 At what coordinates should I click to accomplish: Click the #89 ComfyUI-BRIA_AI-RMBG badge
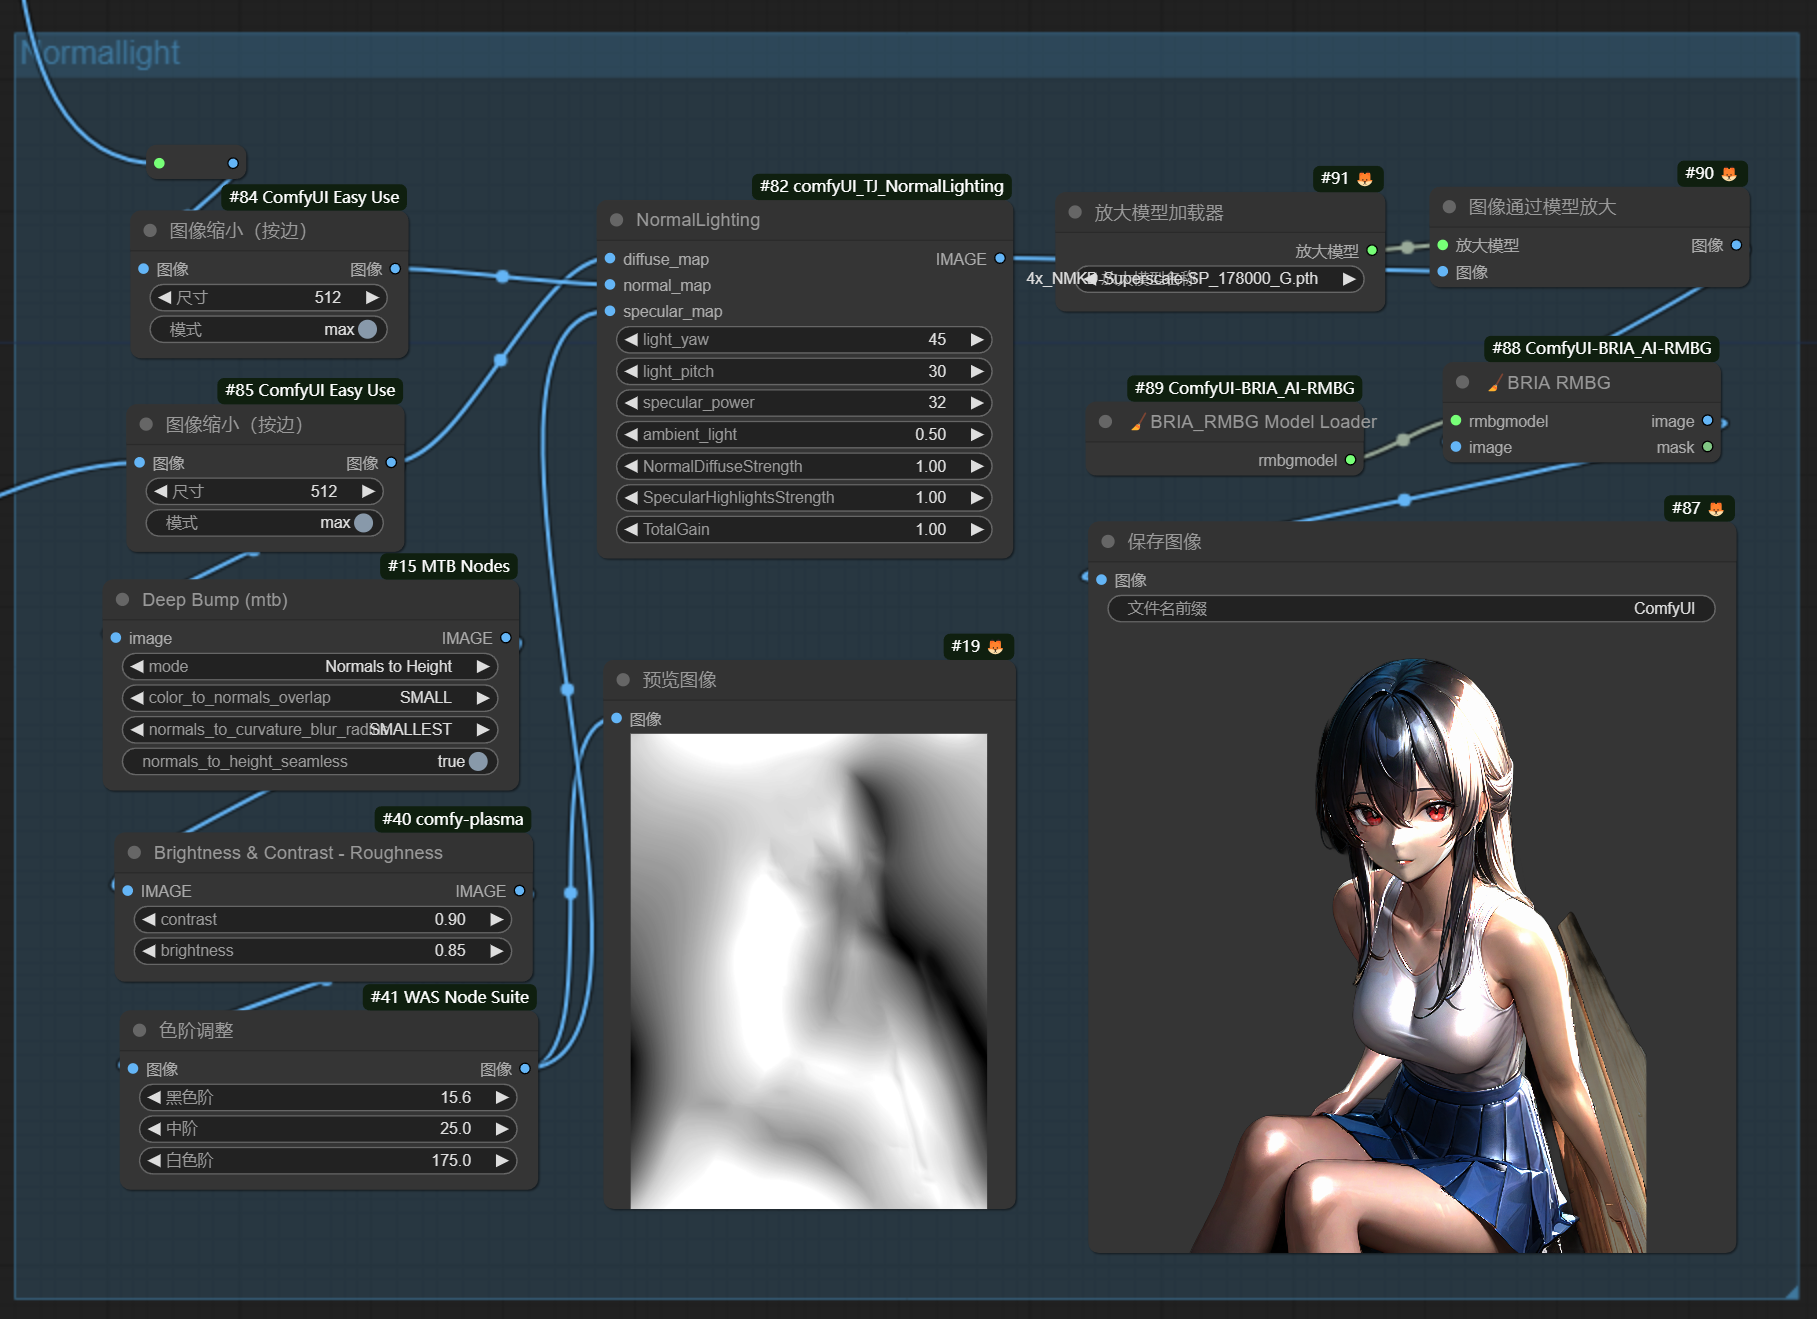coord(1244,388)
